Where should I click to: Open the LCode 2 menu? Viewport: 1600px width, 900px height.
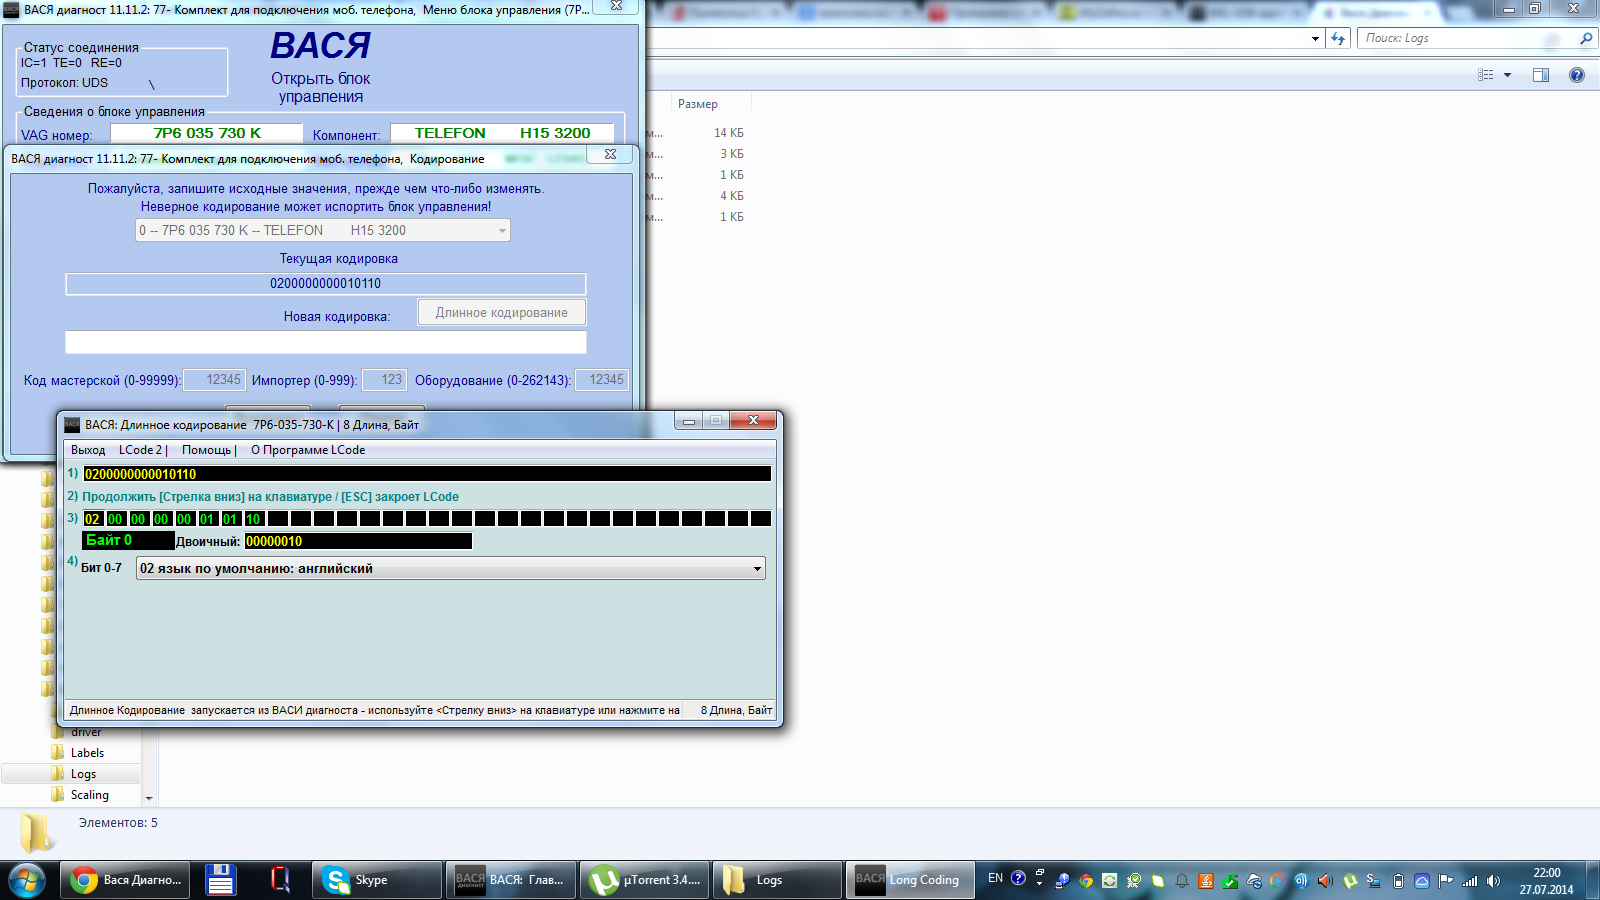point(140,450)
